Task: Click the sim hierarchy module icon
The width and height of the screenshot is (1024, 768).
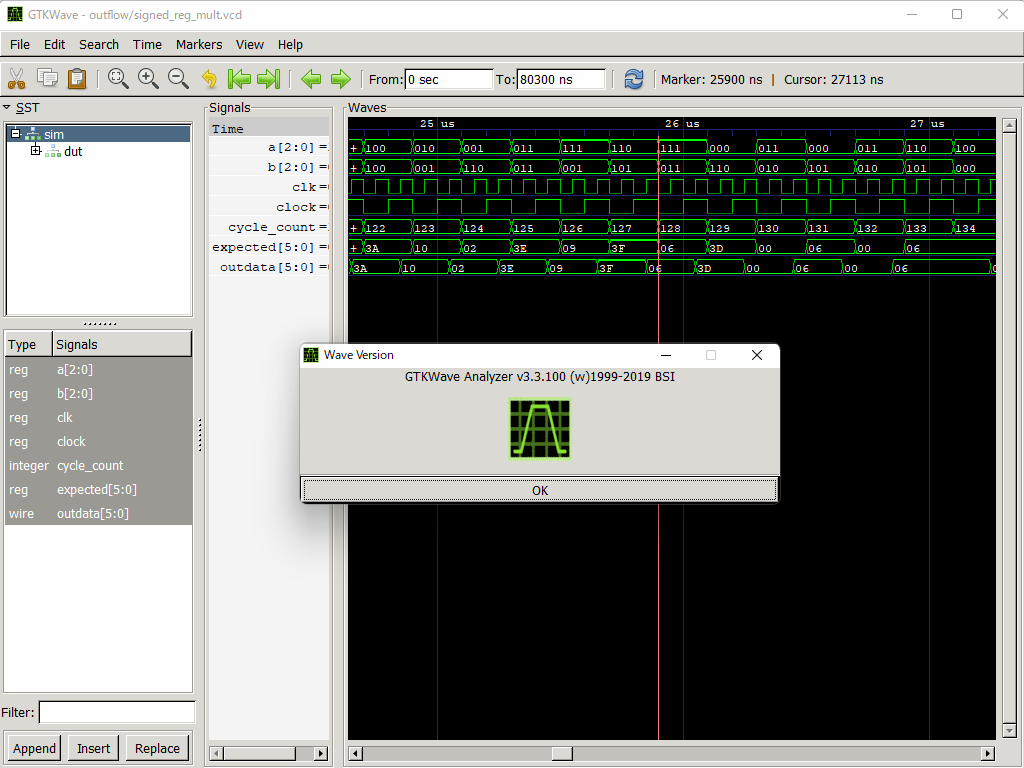Action: [33, 135]
